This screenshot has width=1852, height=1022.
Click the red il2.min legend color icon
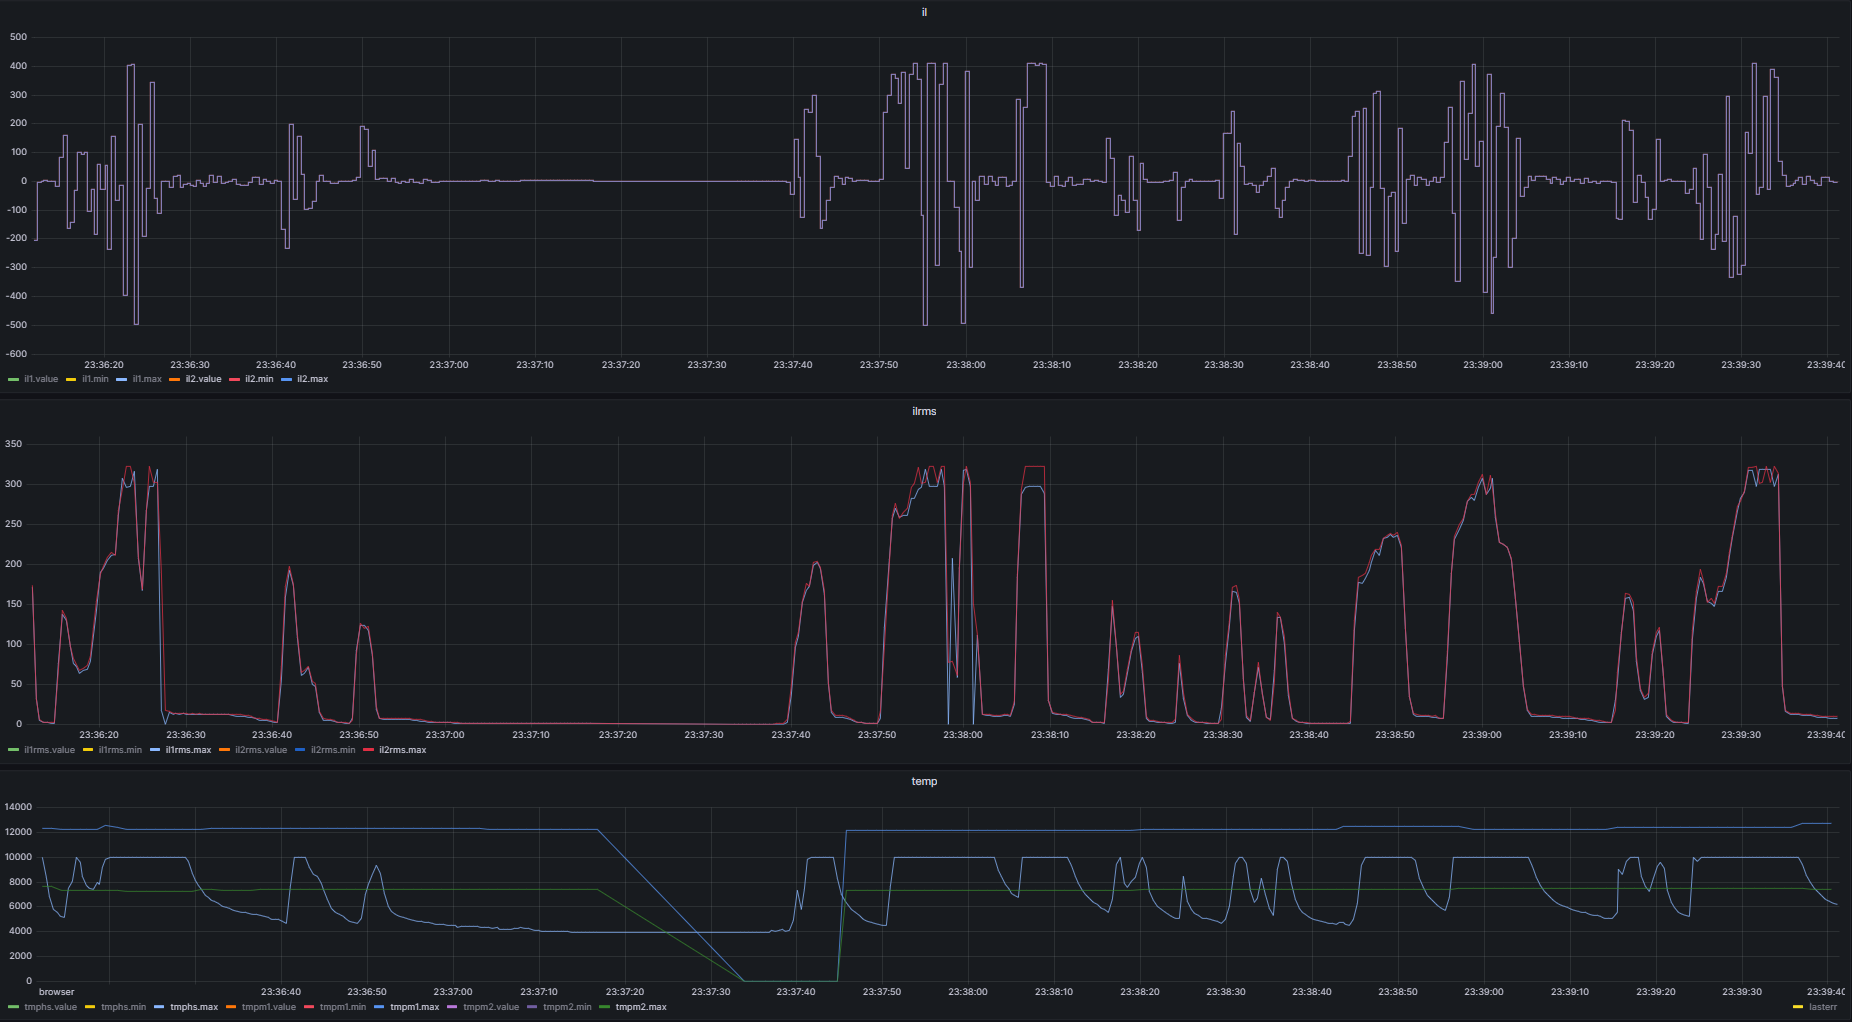click(x=235, y=380)
